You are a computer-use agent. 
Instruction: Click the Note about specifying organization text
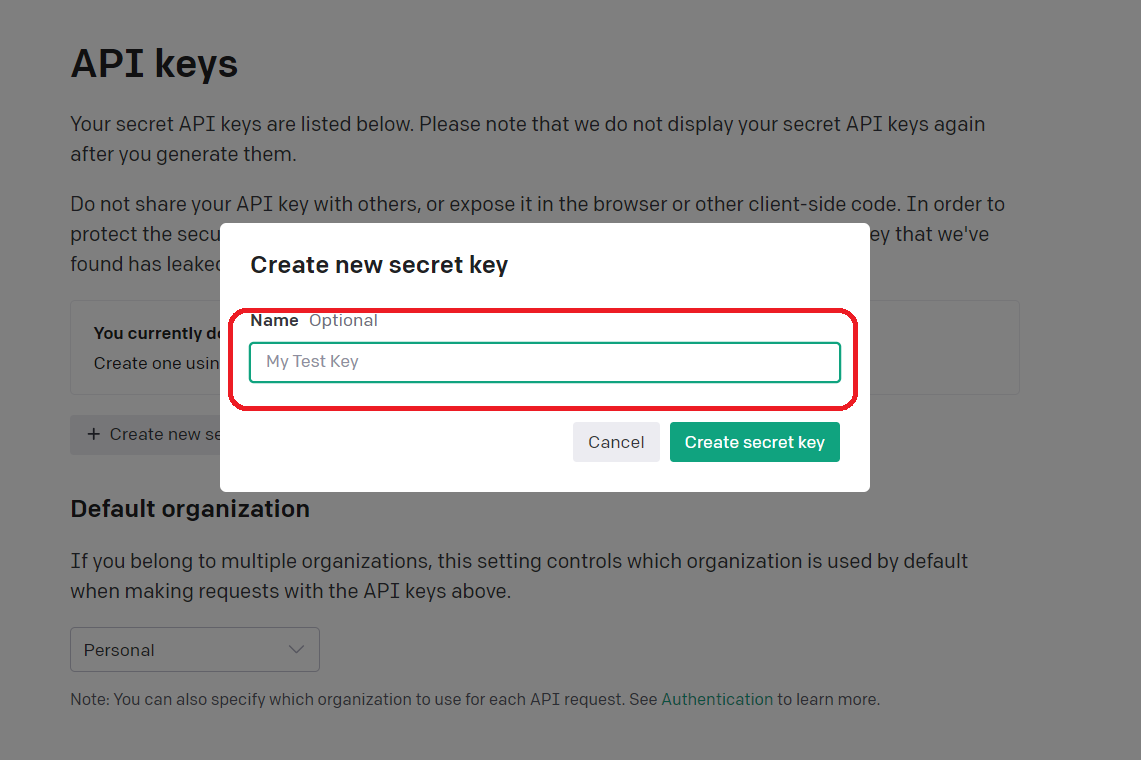[475, 699]
